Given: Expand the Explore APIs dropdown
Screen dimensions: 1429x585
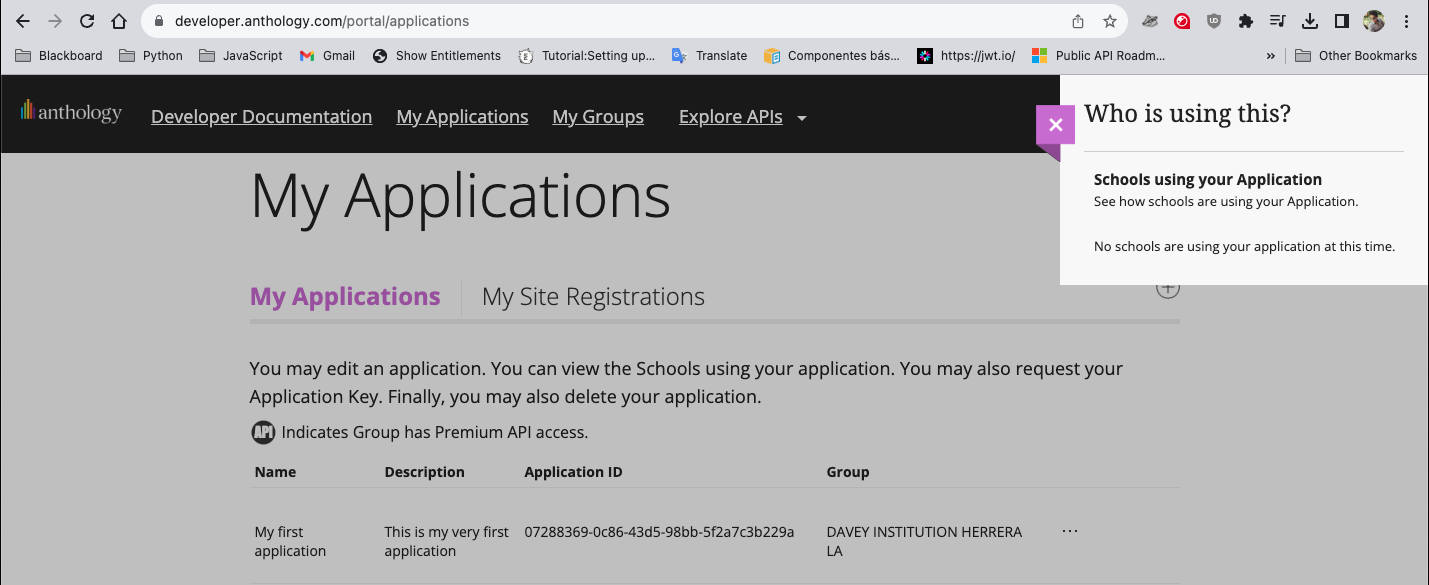Looking at the screenshot, I should pos(742,117).
